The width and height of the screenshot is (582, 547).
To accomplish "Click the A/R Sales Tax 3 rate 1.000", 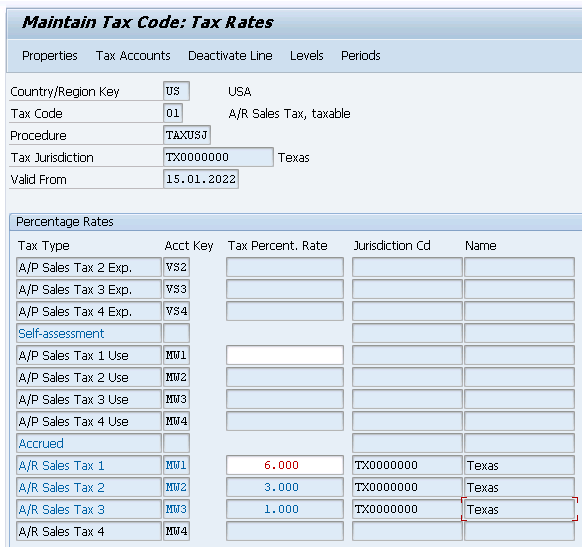I will tap(285, 509).
